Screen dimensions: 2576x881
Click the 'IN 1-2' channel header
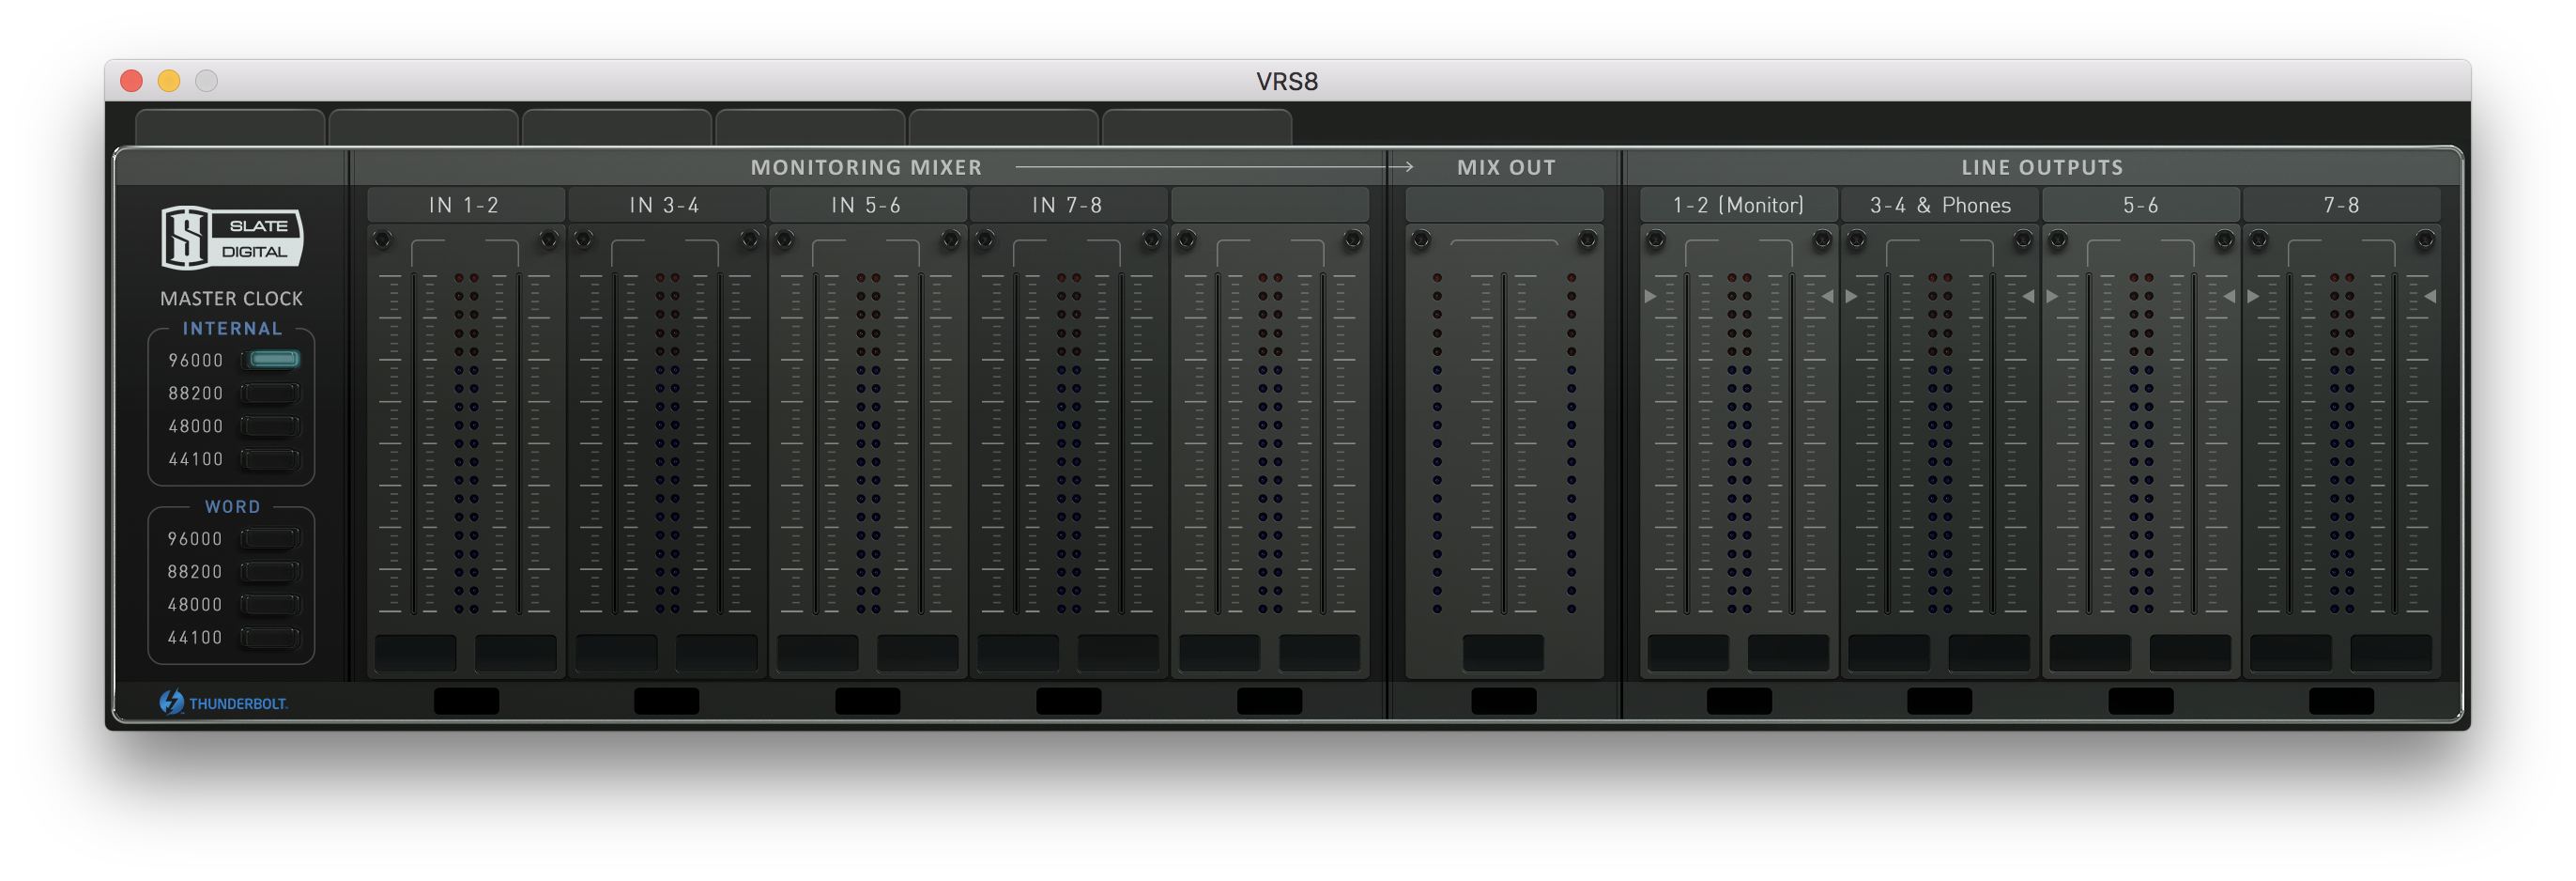point(465,205)
